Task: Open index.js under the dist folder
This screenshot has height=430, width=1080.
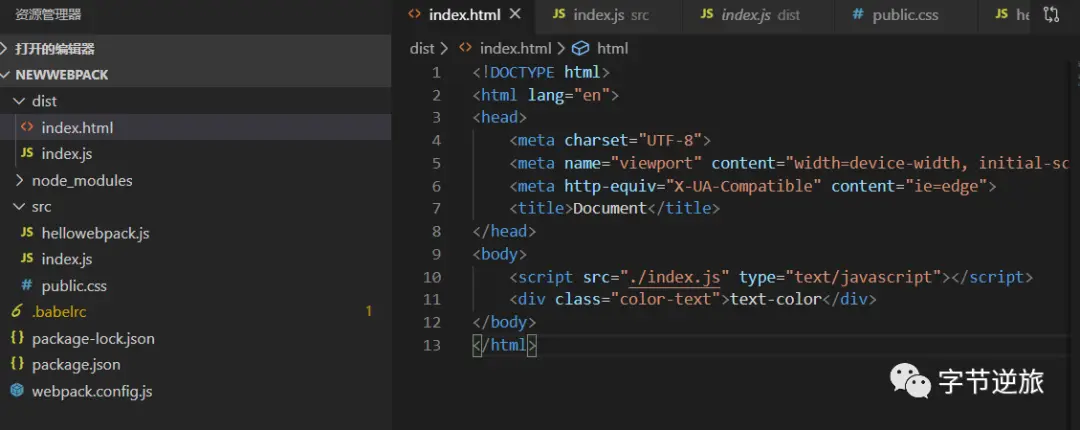Action: (x=196, y=154)
